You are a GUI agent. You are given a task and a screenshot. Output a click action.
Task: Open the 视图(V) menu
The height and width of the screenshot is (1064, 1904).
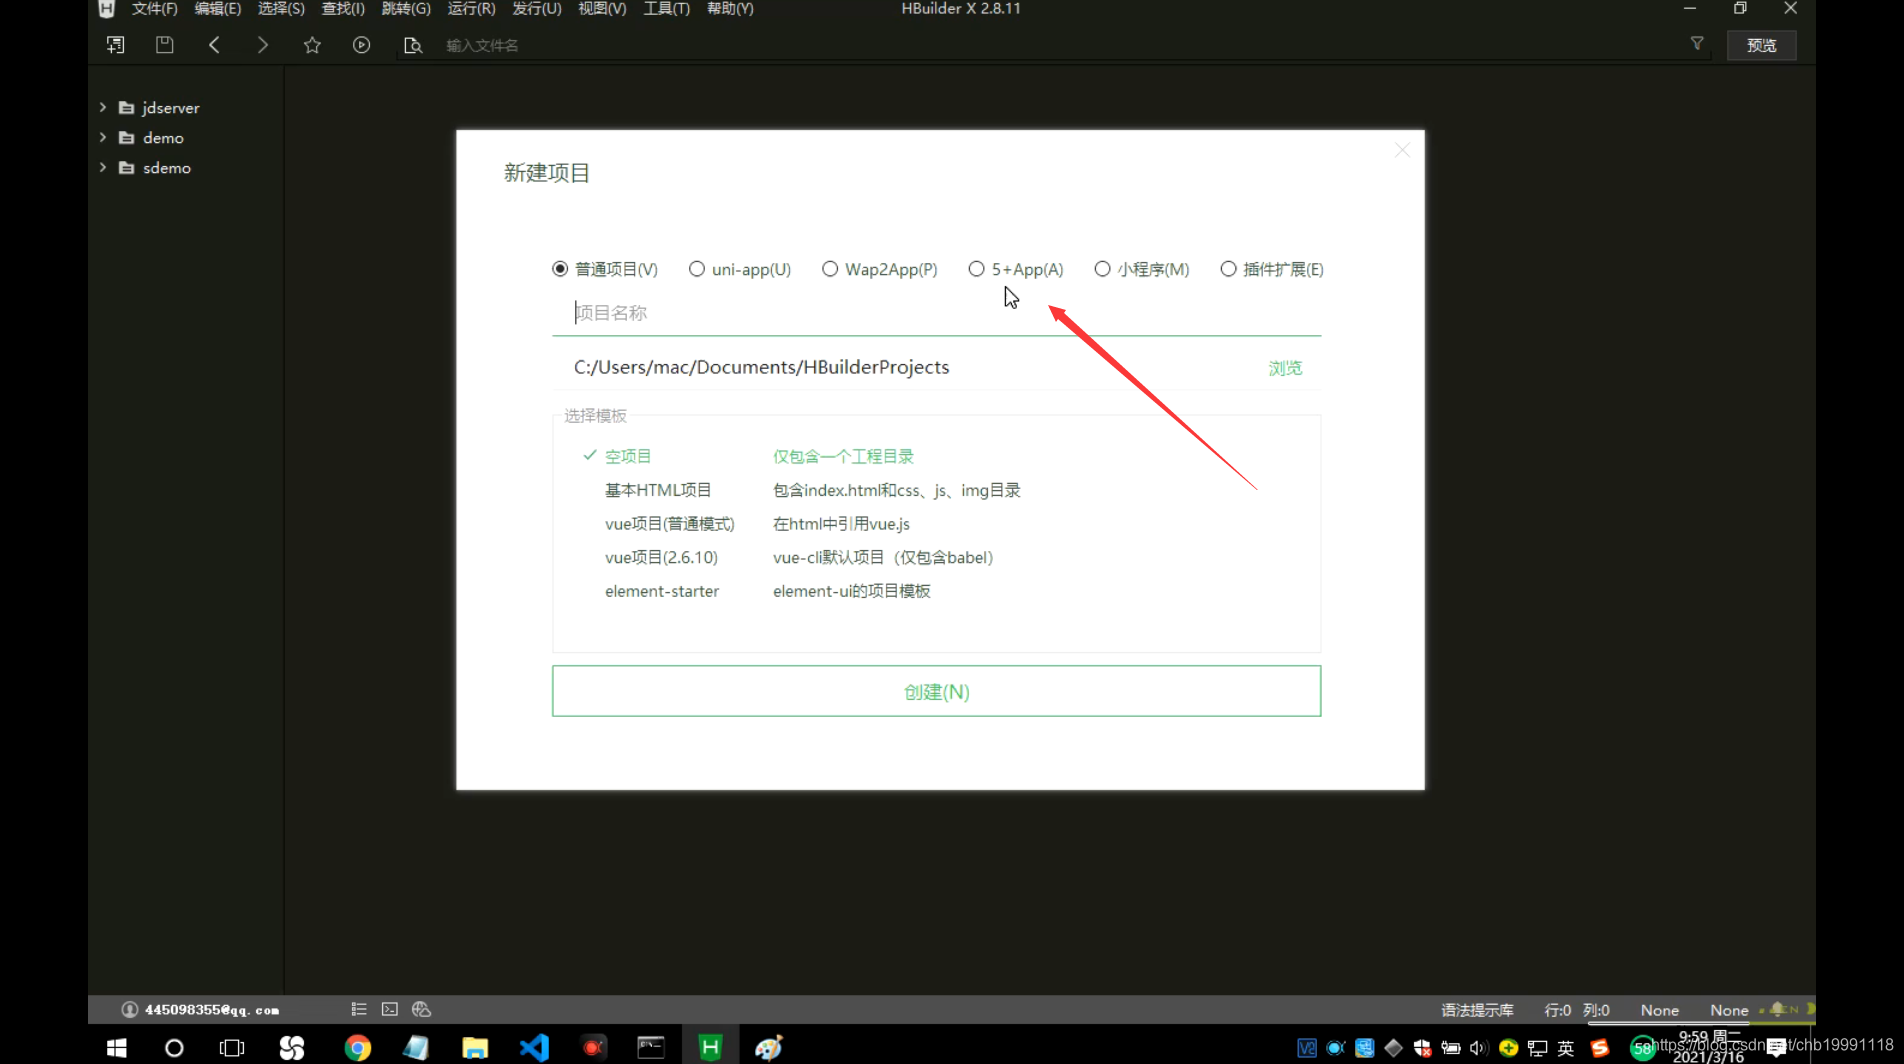602,8
